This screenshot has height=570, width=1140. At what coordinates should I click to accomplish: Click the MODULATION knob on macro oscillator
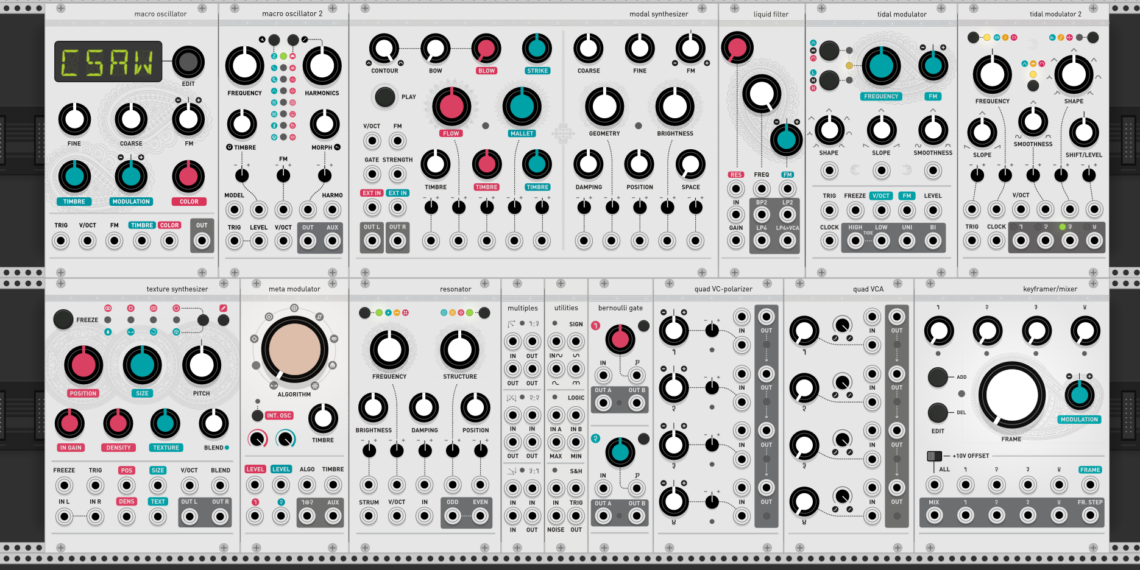click(131, 177)
